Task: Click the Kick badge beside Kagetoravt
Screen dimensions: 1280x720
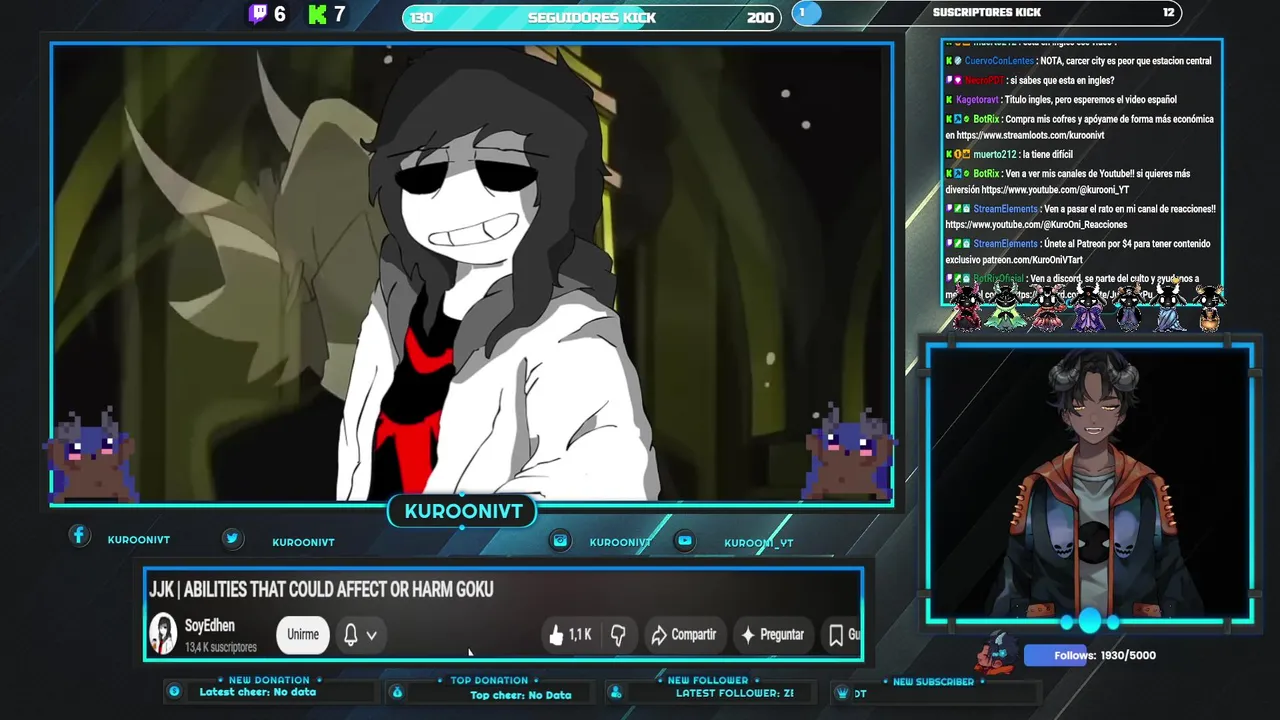Action: pyautogui.click(x=949, y=100)
